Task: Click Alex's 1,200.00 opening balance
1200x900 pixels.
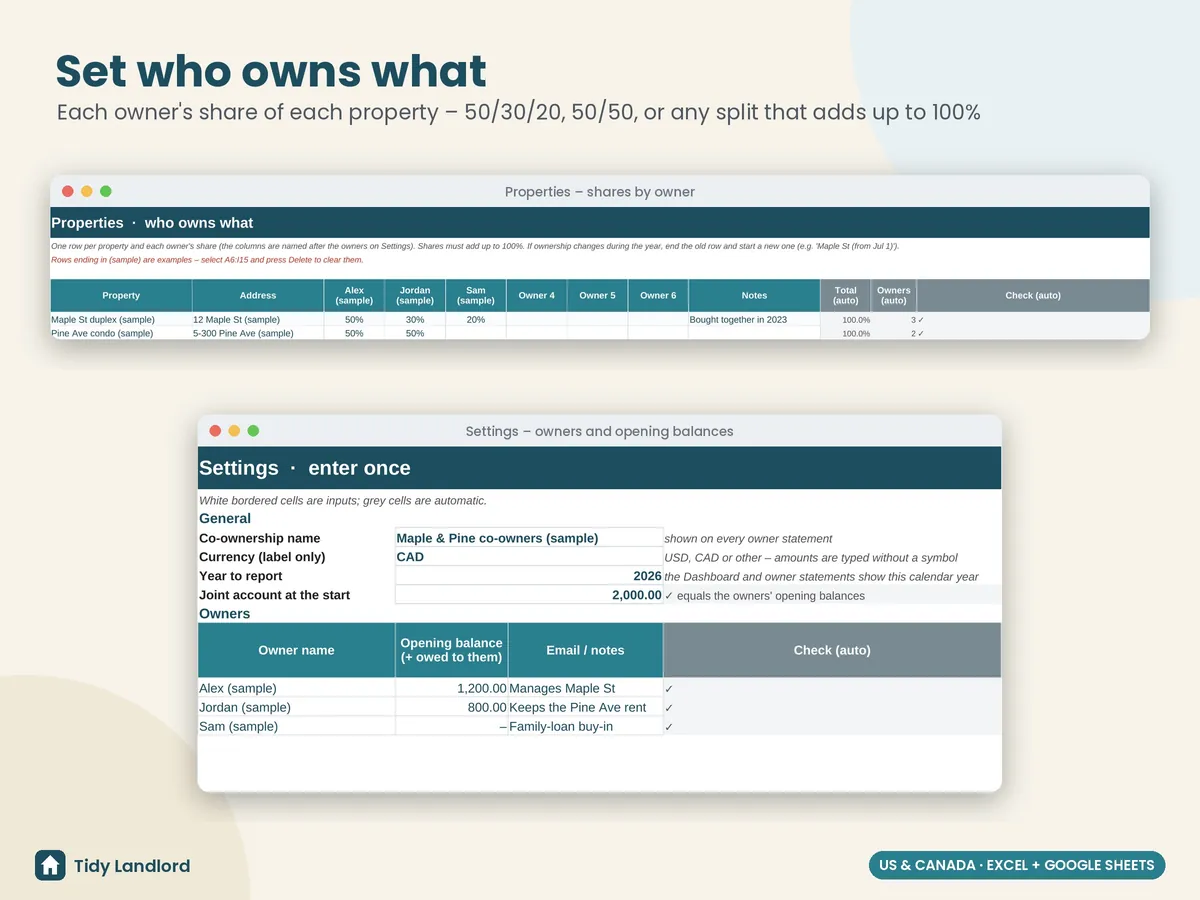Action: 452,688
